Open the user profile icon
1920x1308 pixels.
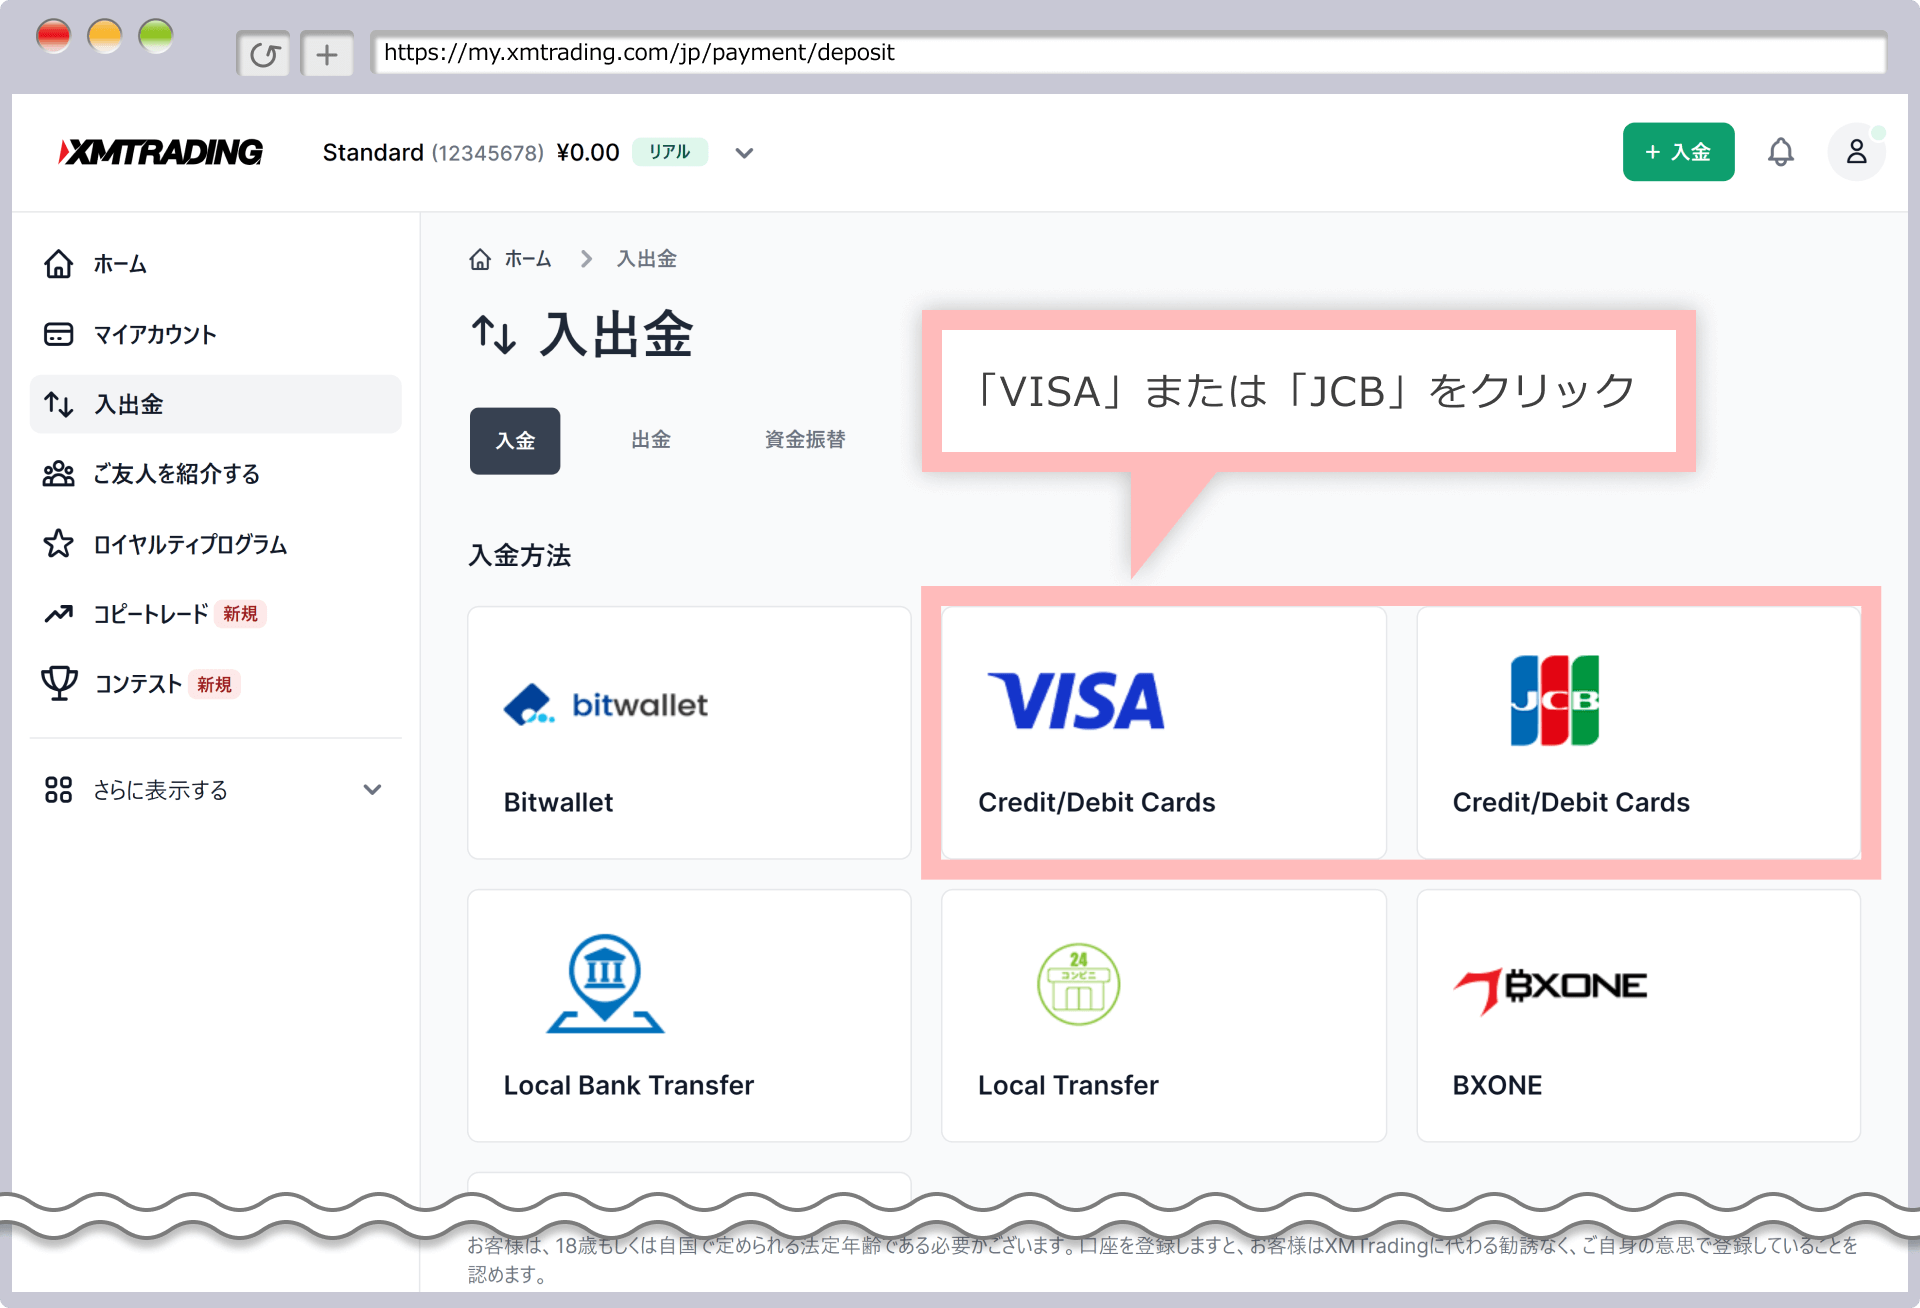(1856, 152)
